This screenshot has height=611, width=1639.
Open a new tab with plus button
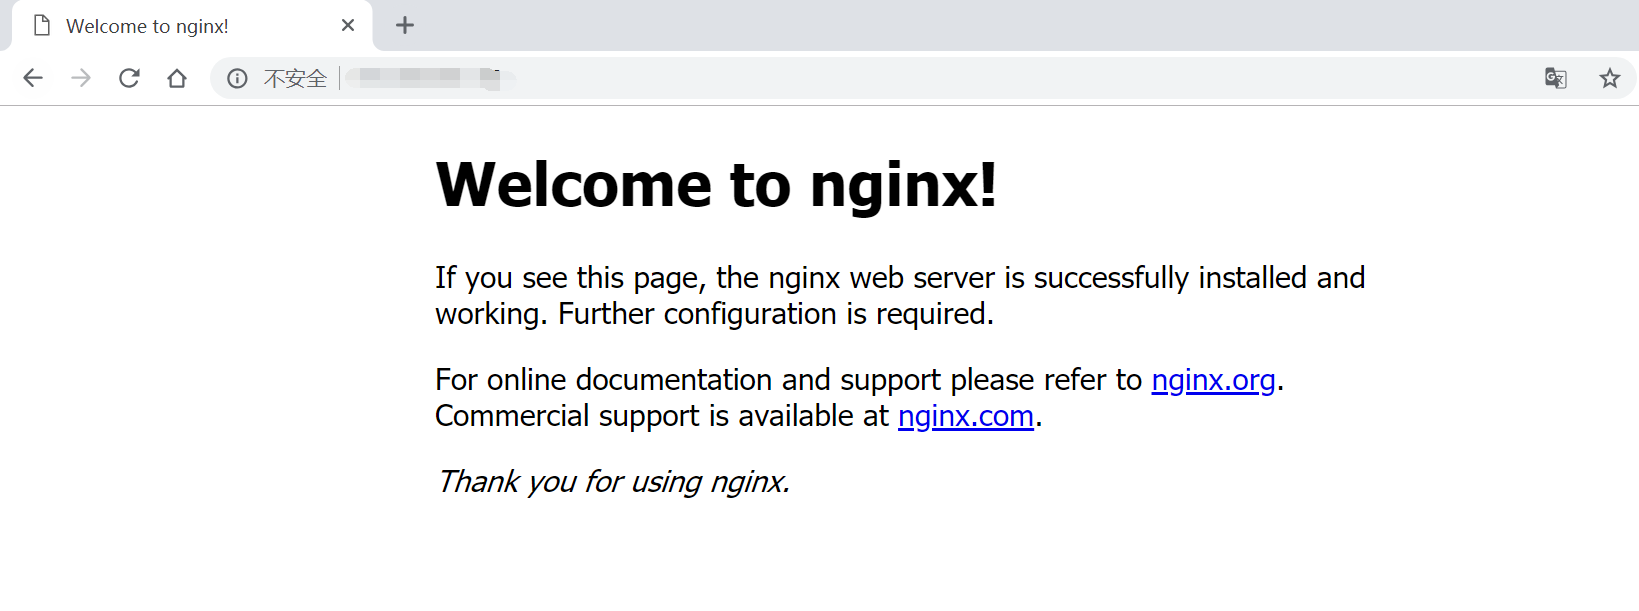pyautogui.click(x=405, y=25)
